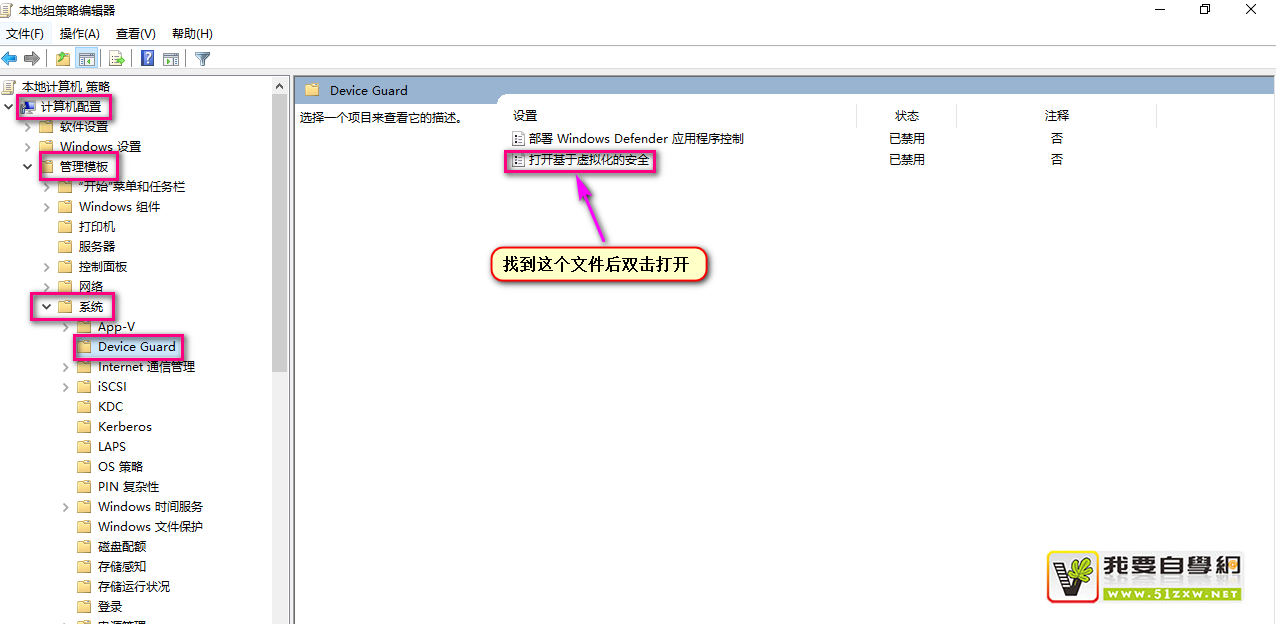
Task: Expand the Internet 通信管理 node
Action: click(x=66, y=367)
